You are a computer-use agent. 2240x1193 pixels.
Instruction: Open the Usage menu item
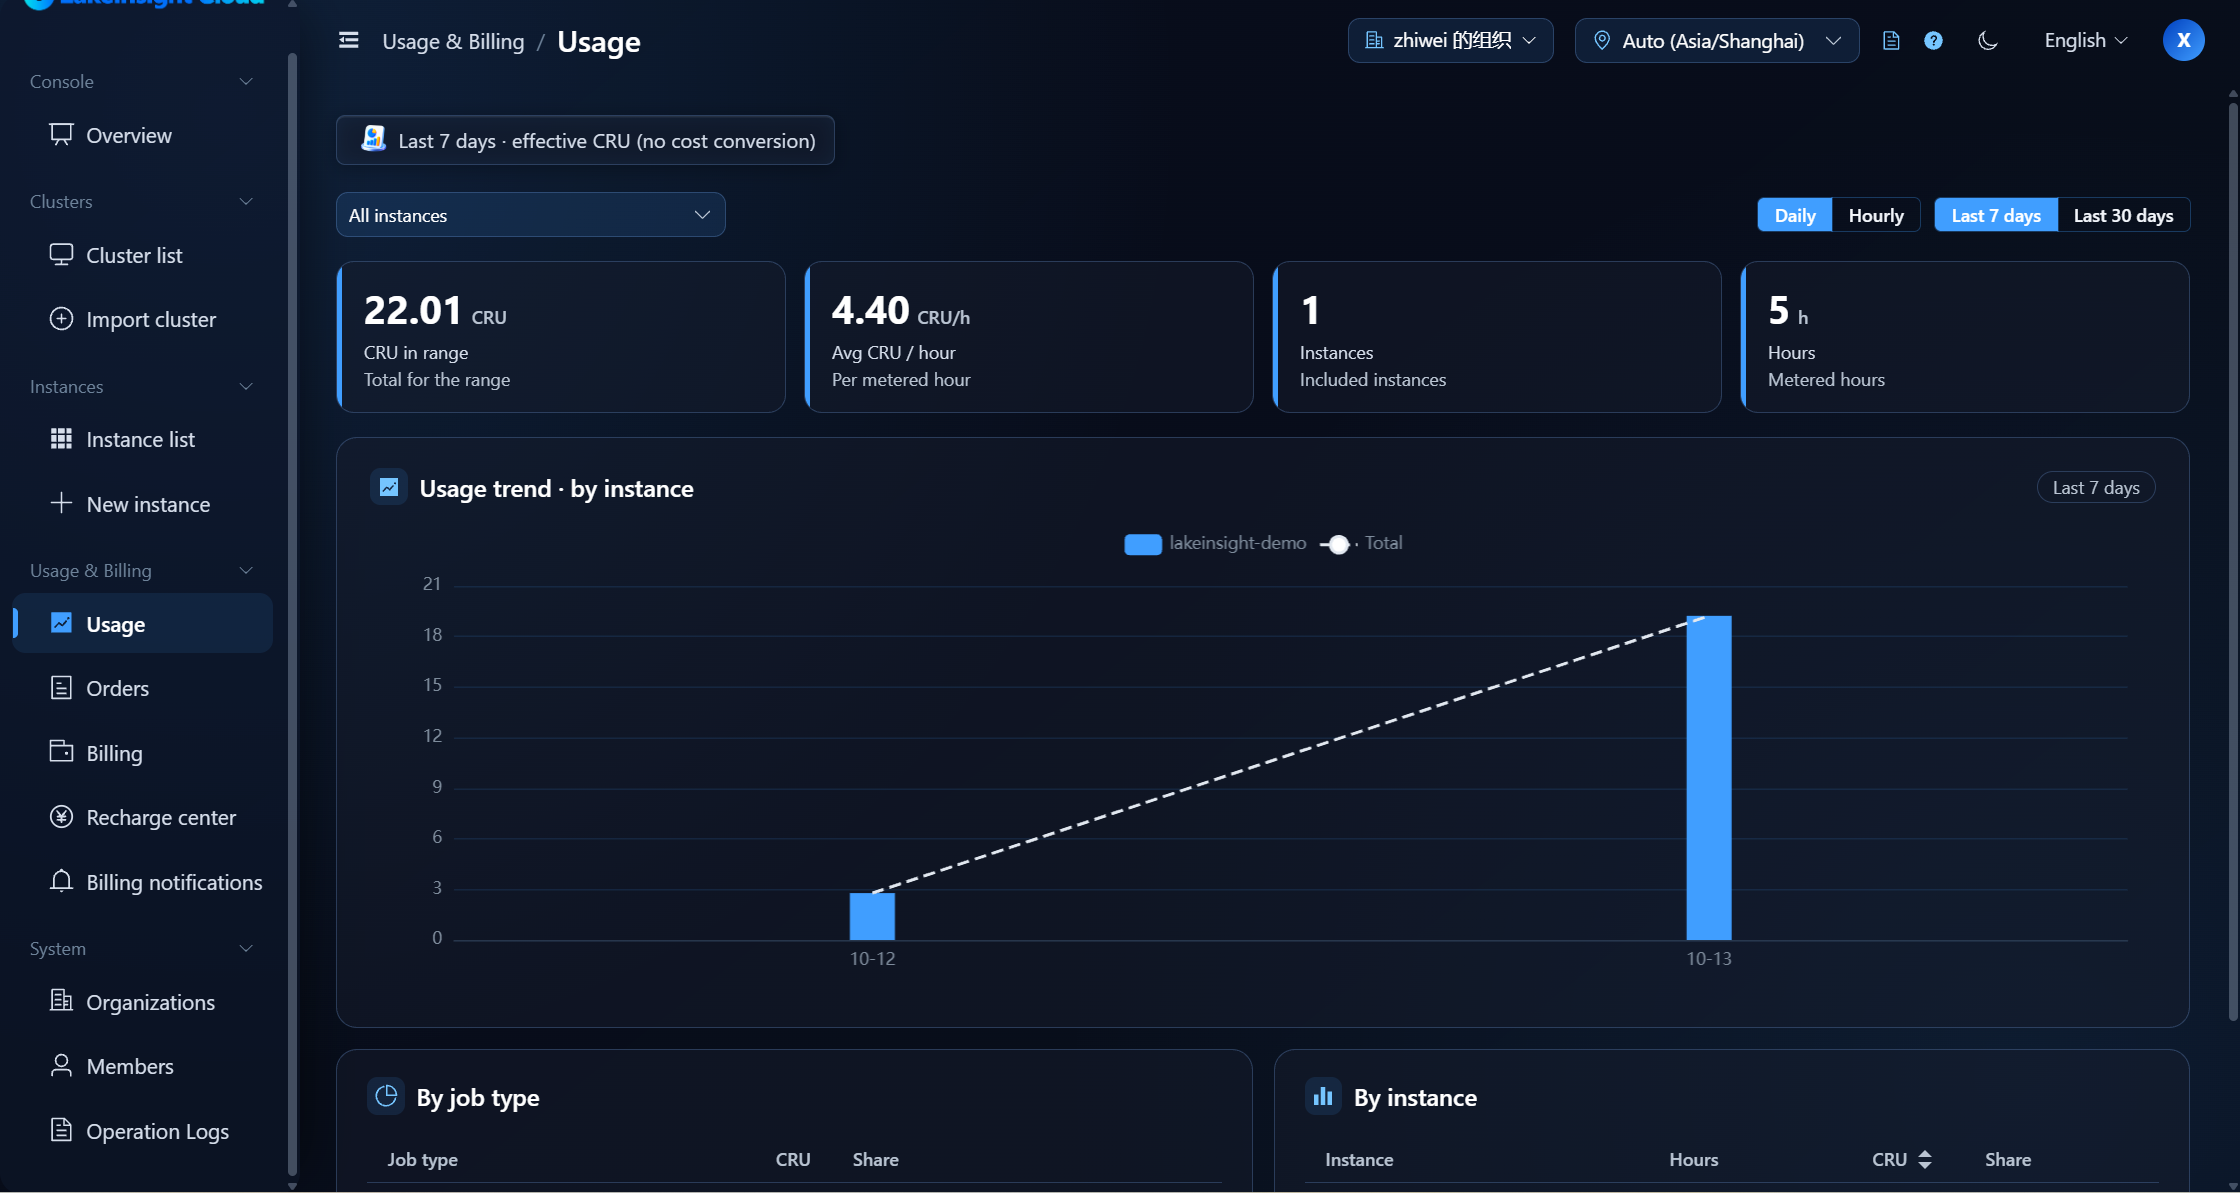click(143, 623)
